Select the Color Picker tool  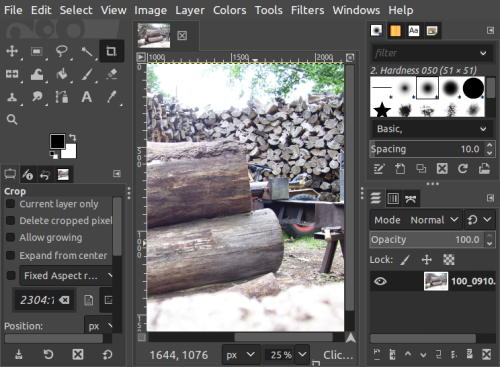[112, 97]
